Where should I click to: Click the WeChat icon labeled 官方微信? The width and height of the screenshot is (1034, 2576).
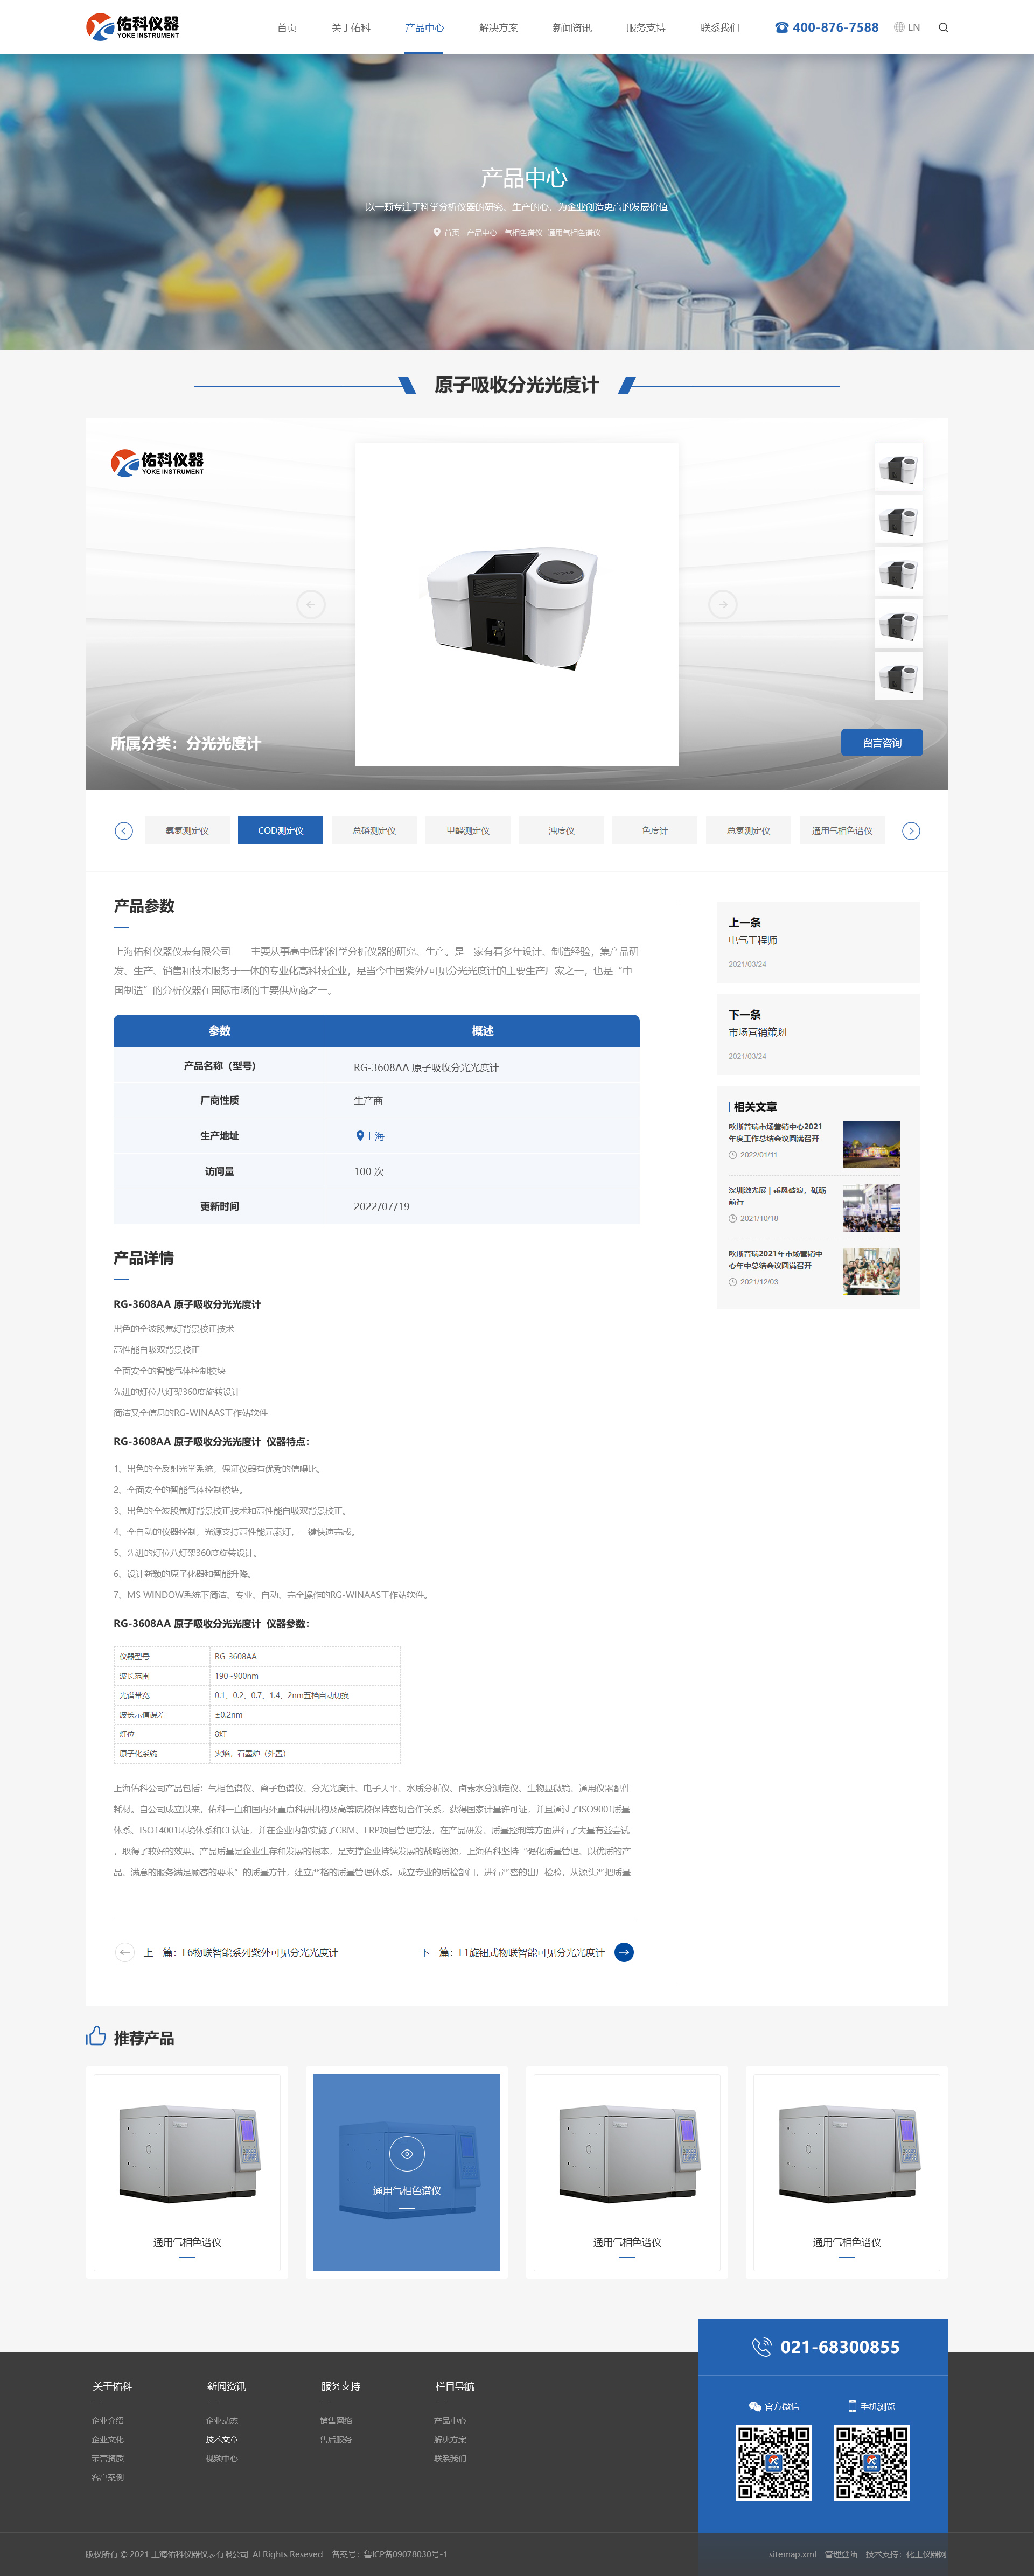[x=755, y=2406]
